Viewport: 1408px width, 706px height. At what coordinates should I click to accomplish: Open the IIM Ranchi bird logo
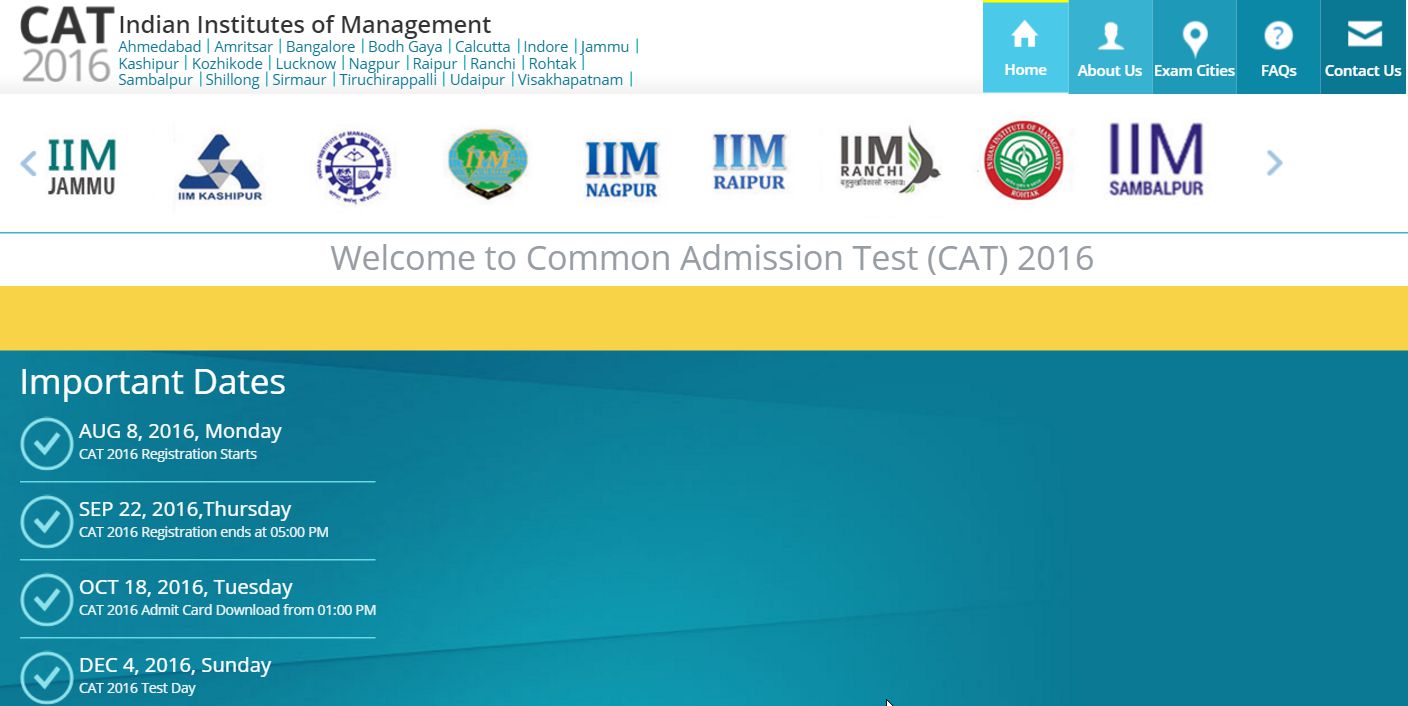pos(888,160)
